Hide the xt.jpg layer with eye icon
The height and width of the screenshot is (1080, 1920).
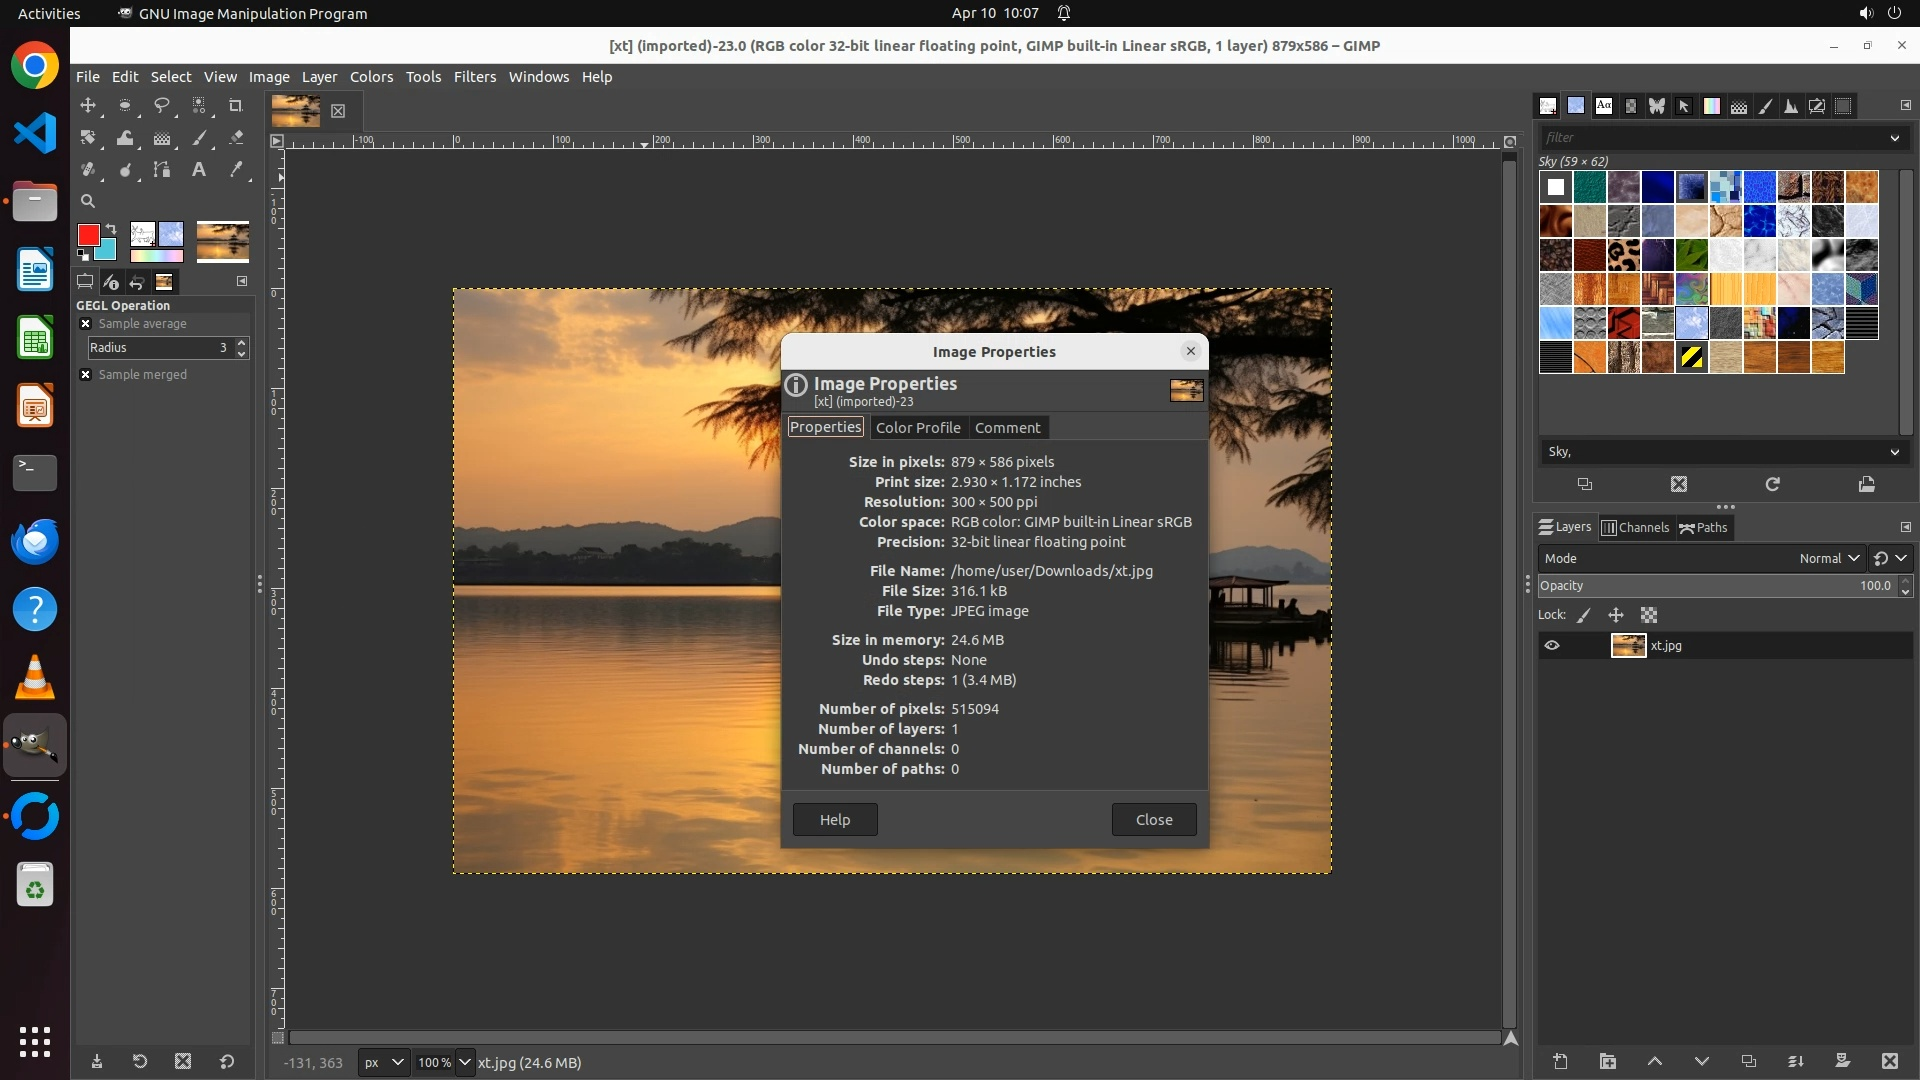pos(1552,646)
